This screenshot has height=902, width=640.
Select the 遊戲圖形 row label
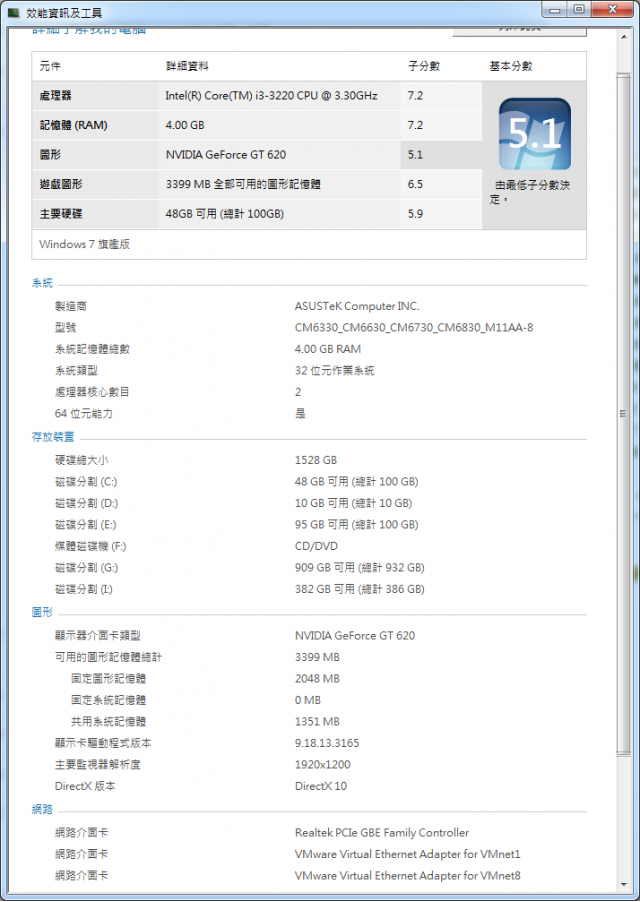coord(61,184)
